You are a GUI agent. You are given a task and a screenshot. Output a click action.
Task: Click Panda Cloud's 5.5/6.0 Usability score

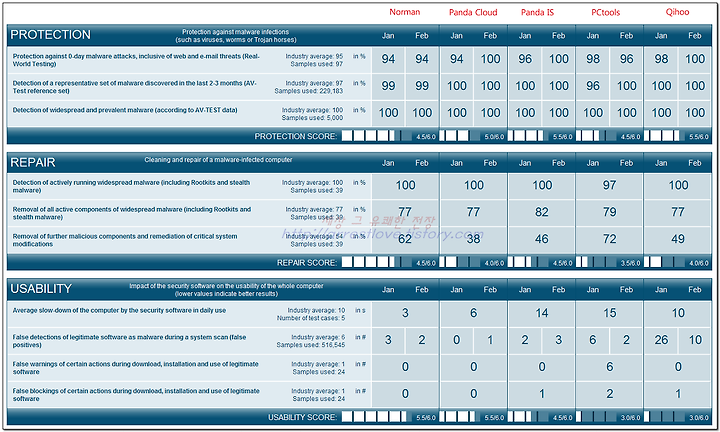tap(494, 418)
